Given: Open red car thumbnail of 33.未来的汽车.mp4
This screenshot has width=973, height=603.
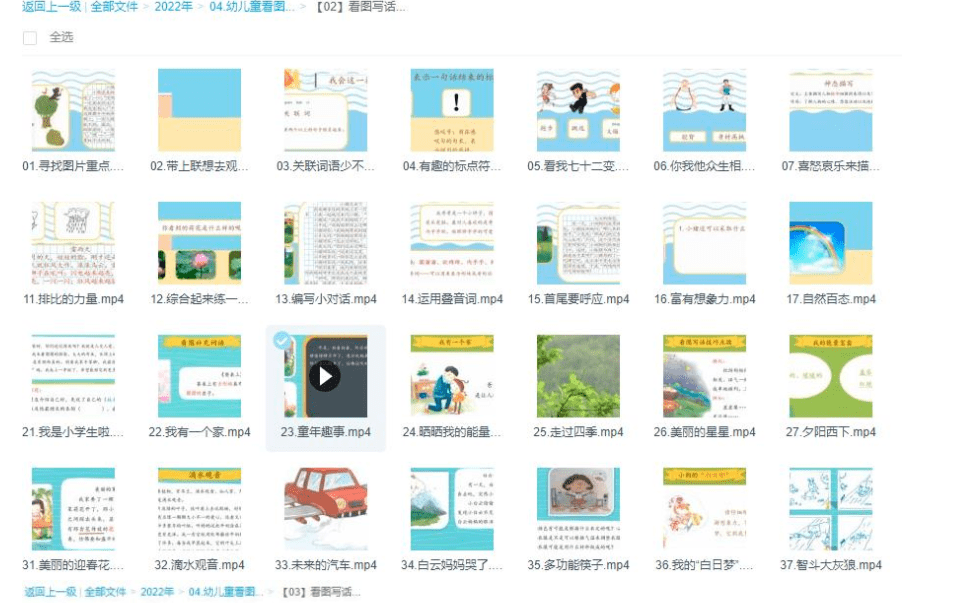Looking at the screenshot, I should (x=326, y=509).
